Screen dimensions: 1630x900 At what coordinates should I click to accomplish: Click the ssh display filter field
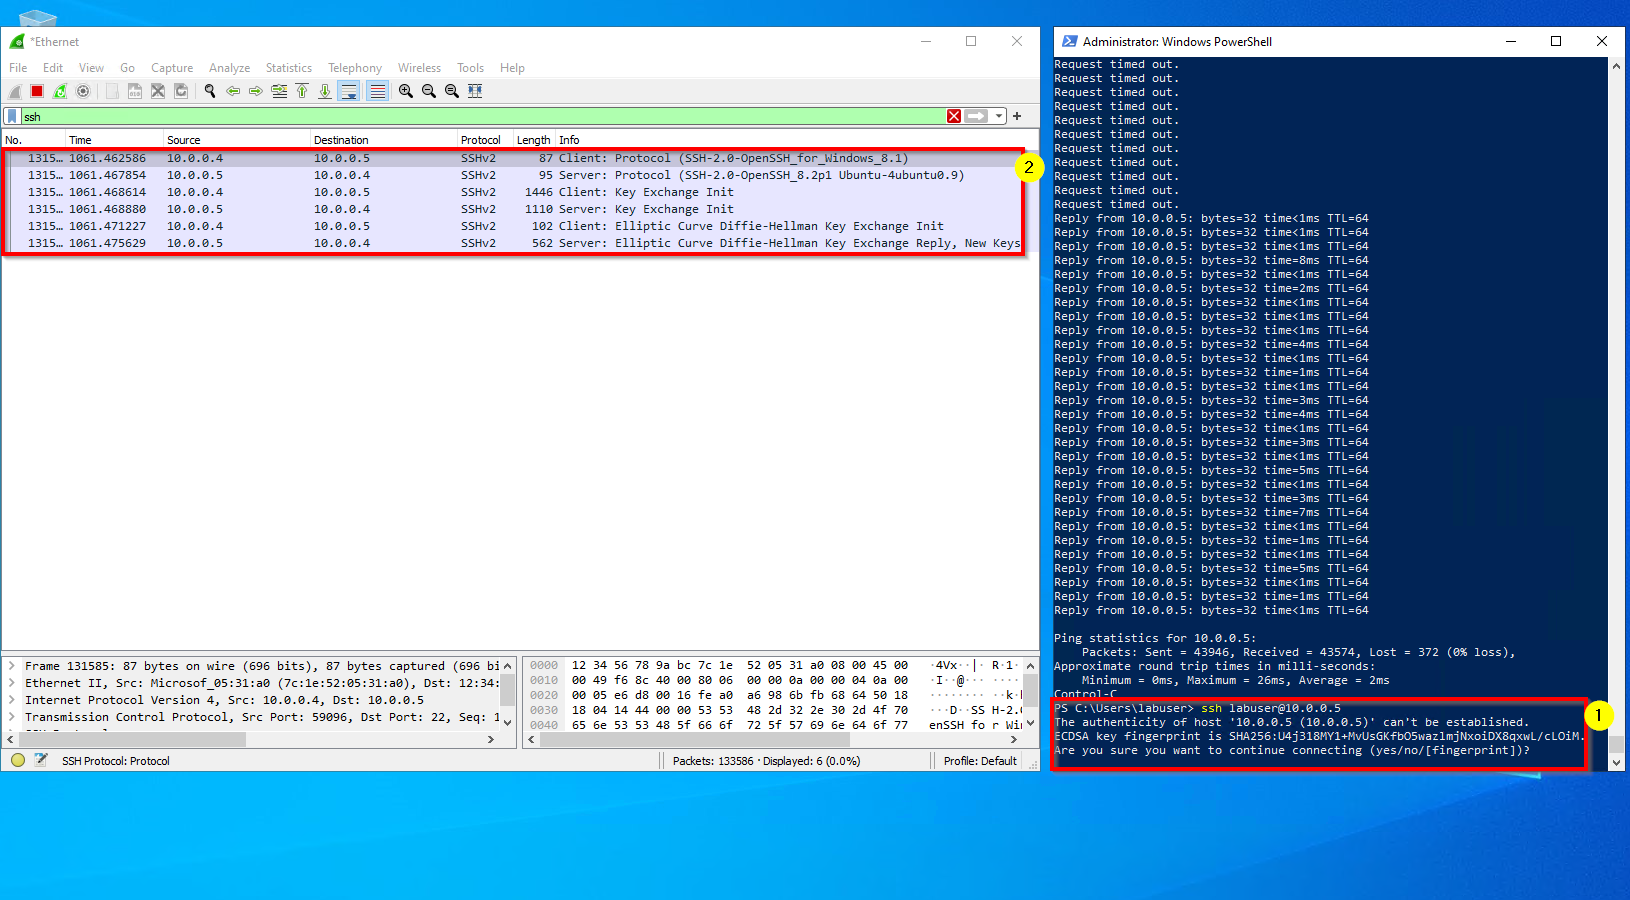click(x=482, y=116)
